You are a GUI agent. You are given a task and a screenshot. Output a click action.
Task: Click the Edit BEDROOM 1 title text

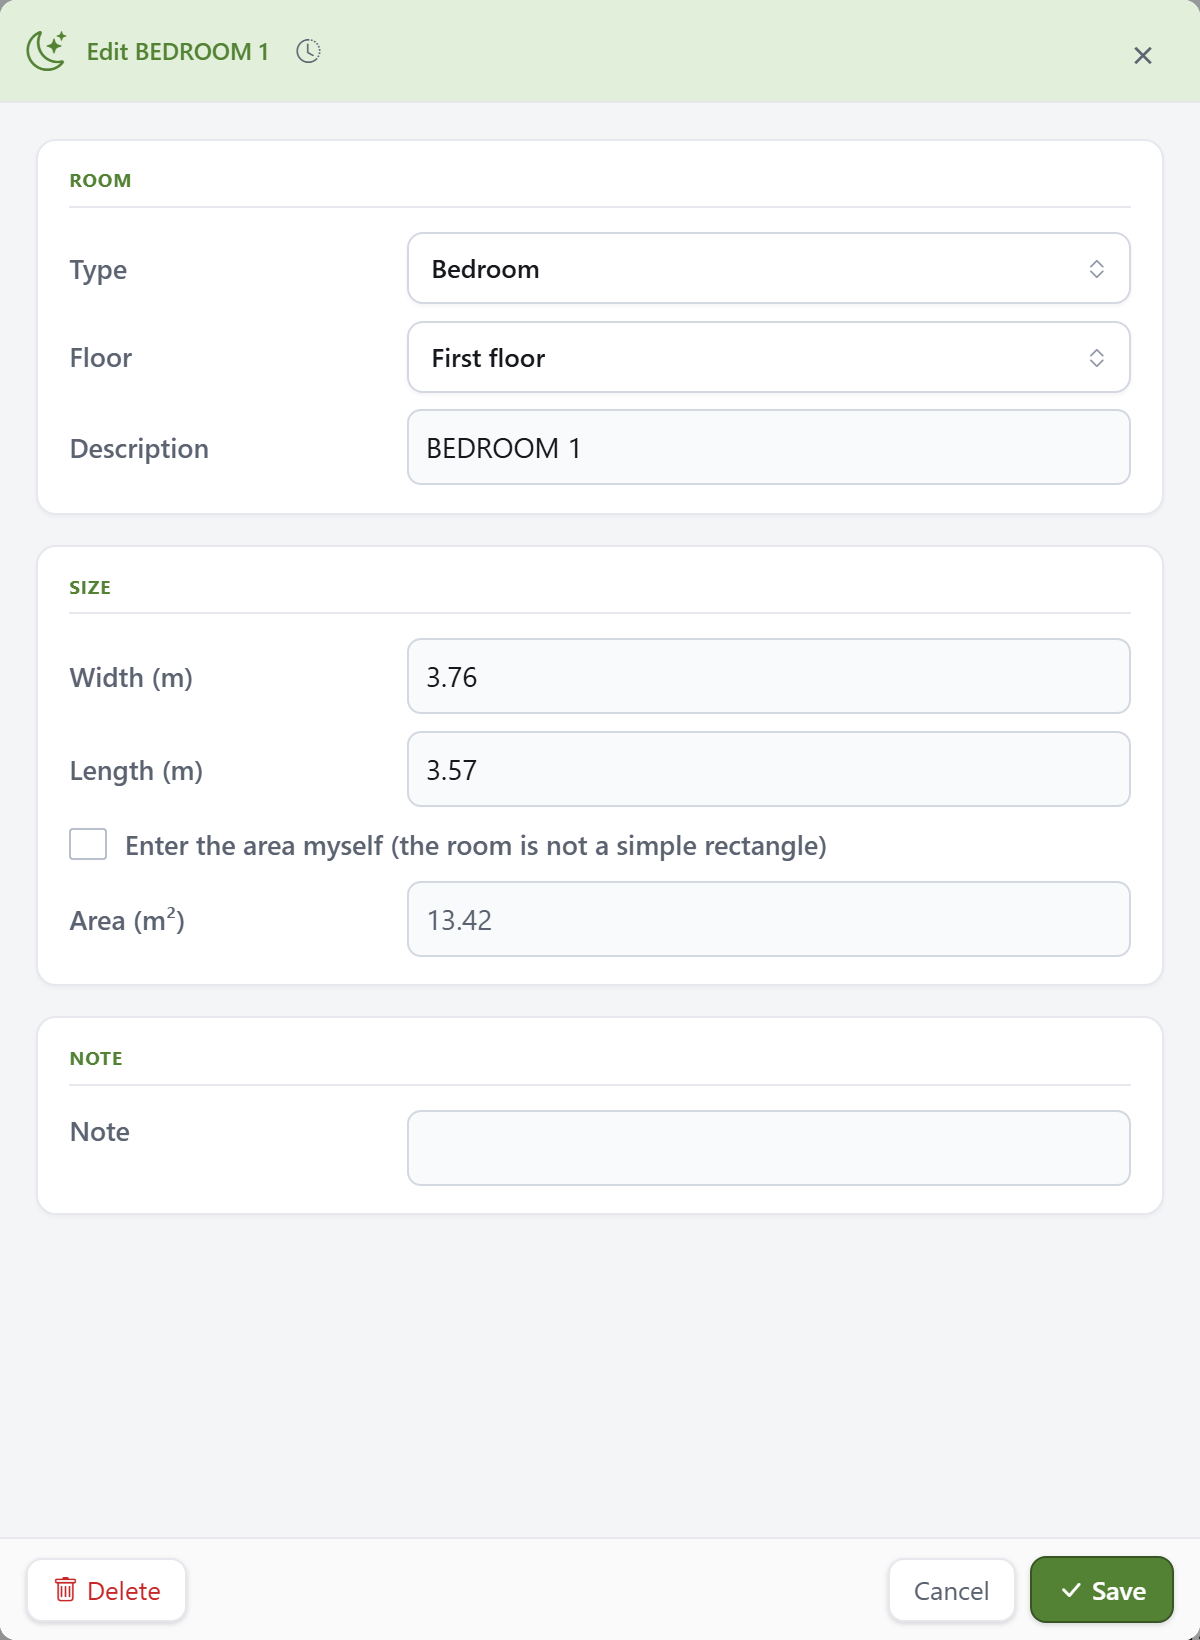(x=178, y=52)
